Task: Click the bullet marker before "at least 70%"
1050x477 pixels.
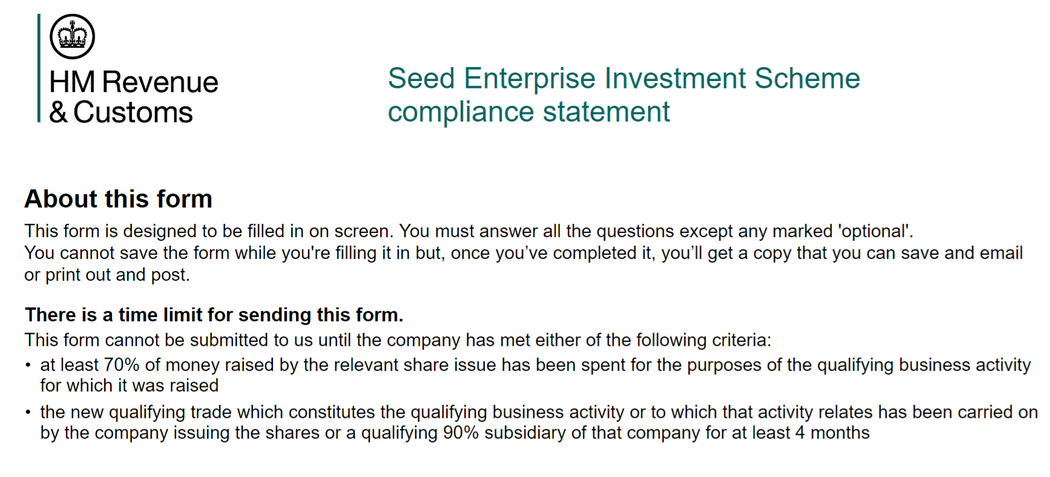Action: click(28, 364)
